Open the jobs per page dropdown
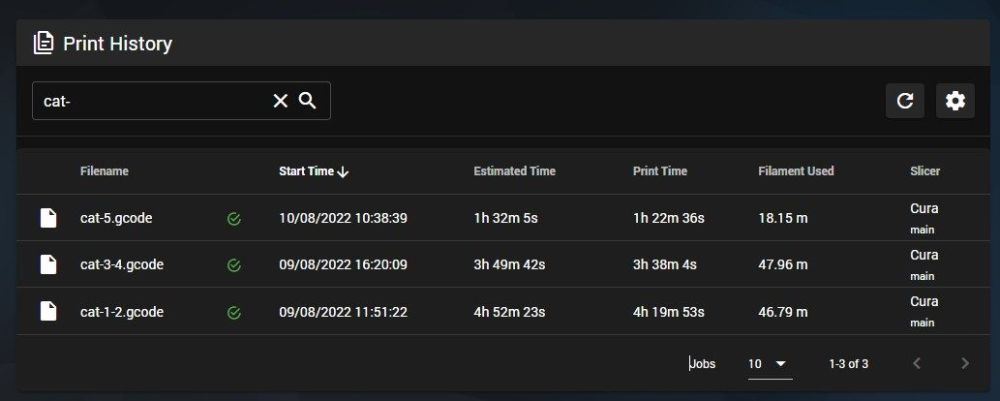This screenshot has width=1000, height=401. click(x=769, y=364)
